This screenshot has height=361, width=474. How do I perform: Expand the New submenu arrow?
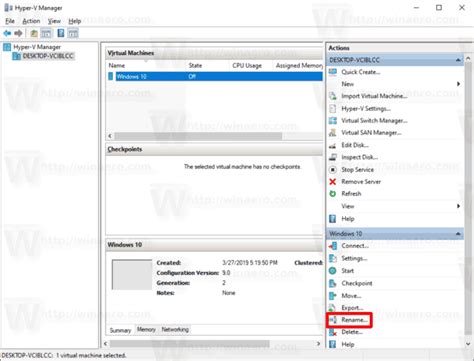(459, 84)
